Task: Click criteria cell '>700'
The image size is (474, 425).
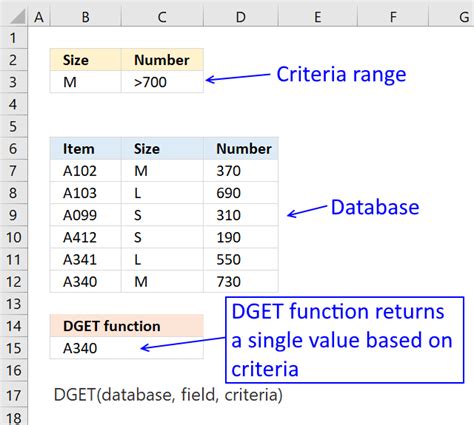Action: point(162,82)
